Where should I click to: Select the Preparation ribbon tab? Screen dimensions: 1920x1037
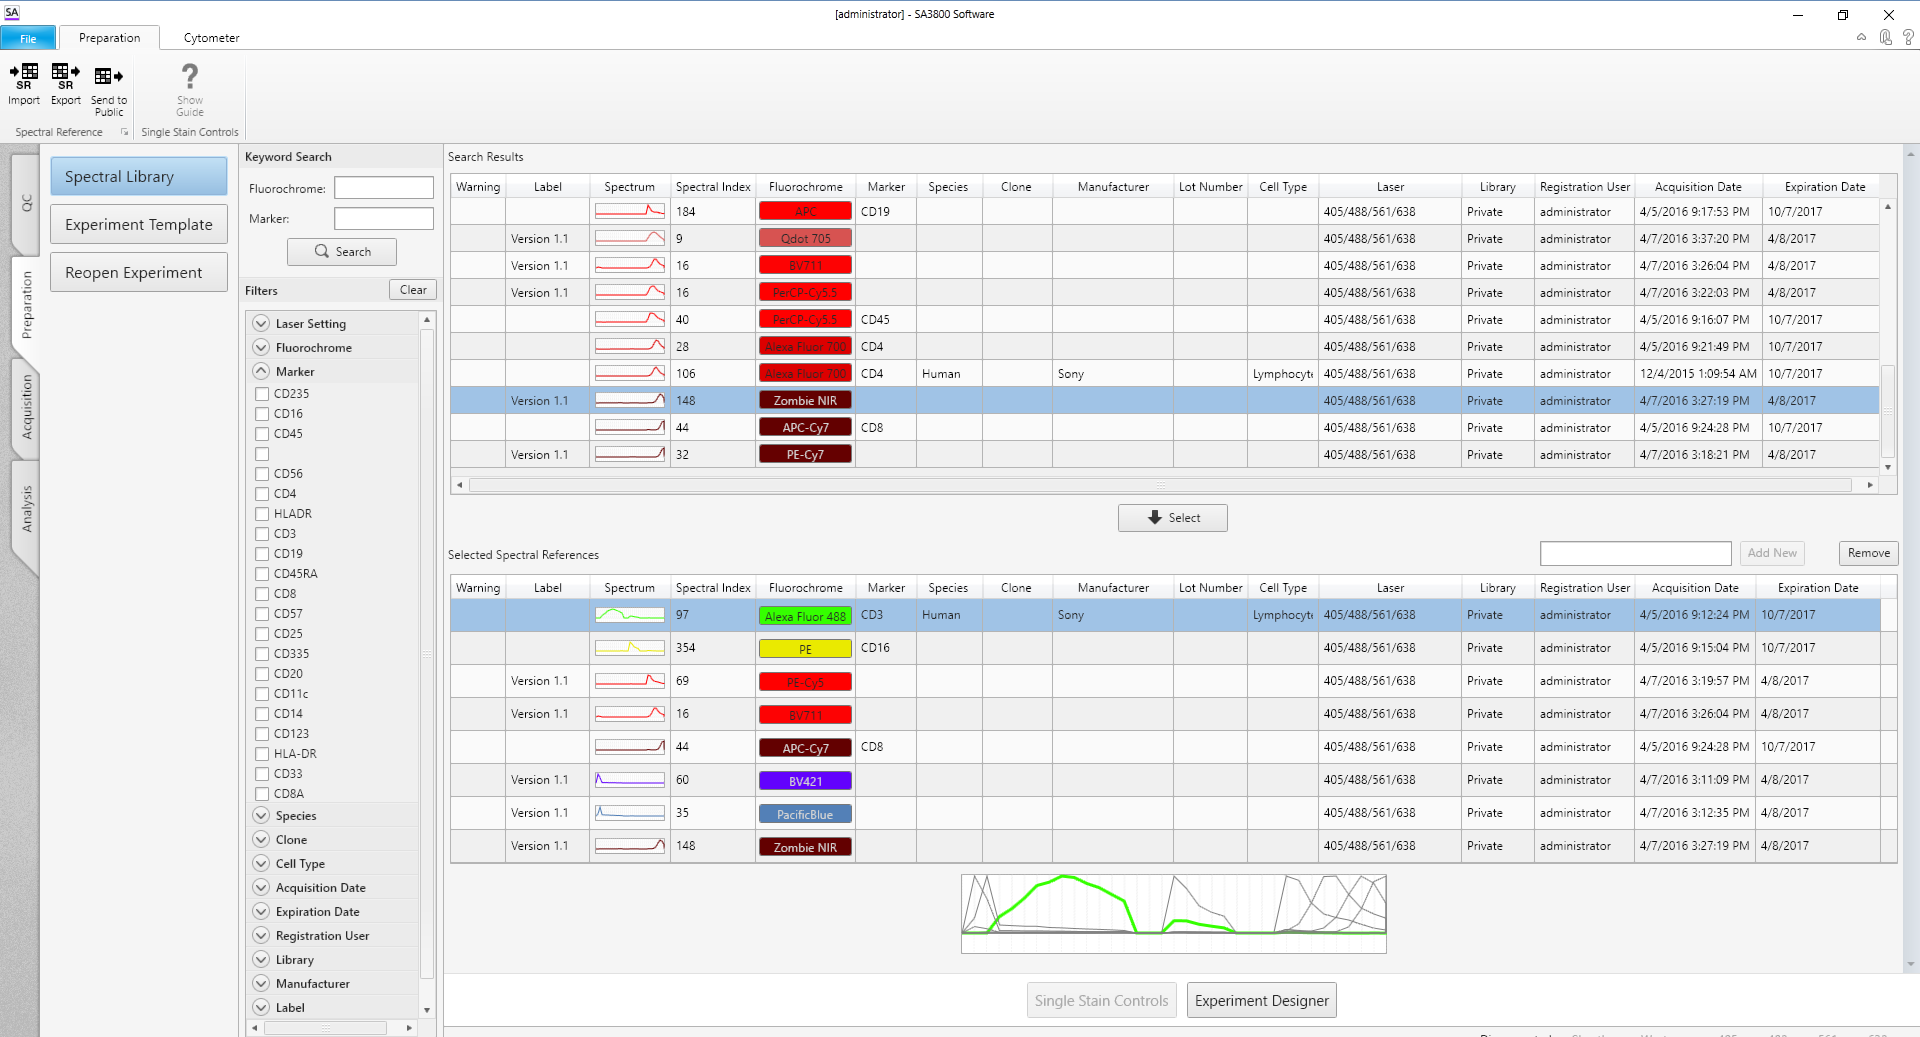pyautogui.click(x=109, y=38)
